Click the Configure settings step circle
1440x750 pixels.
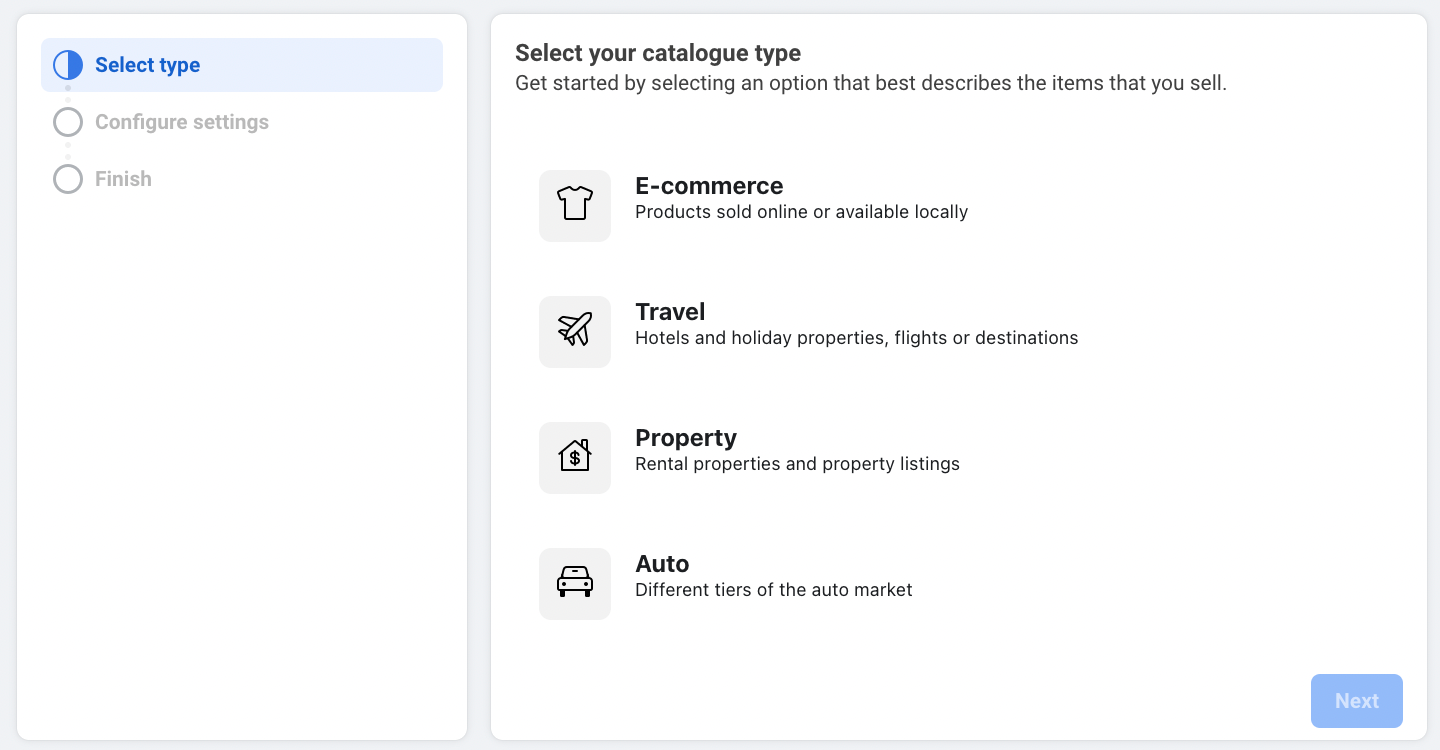coord(68,122)
